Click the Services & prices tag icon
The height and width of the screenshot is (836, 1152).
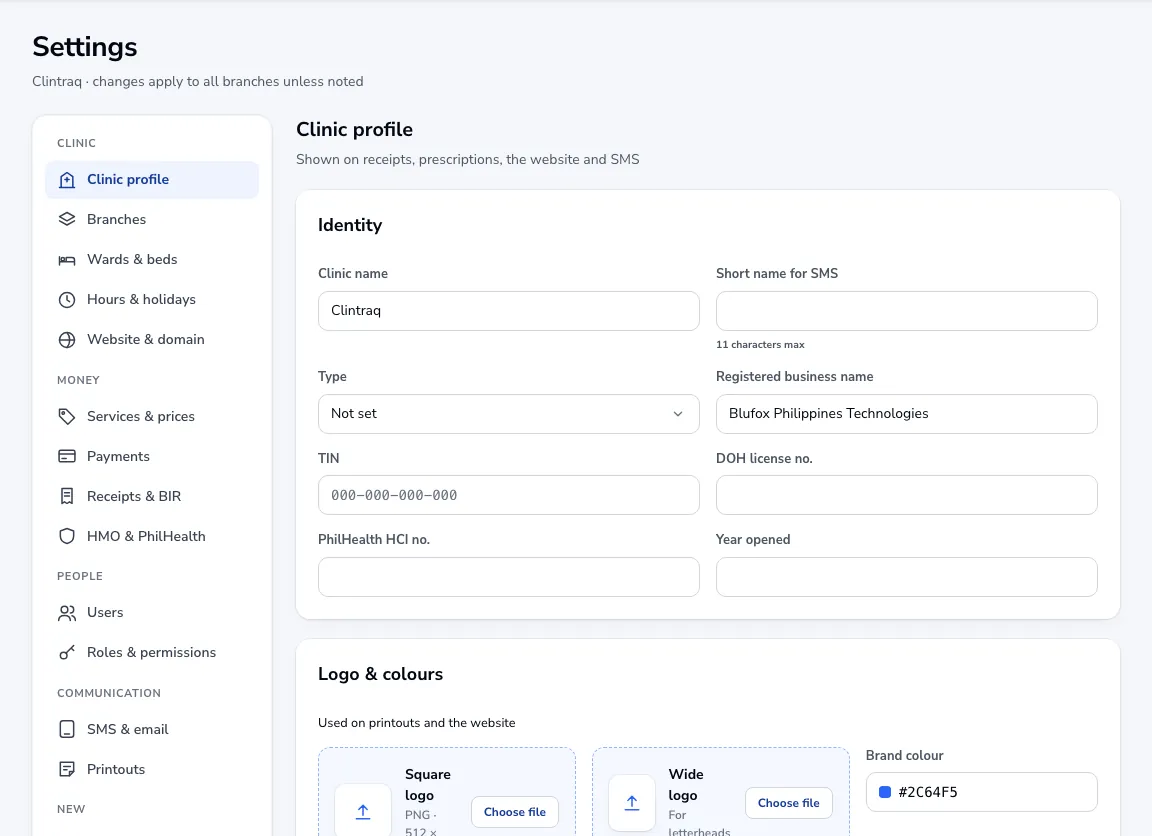[x=67, y=417]
